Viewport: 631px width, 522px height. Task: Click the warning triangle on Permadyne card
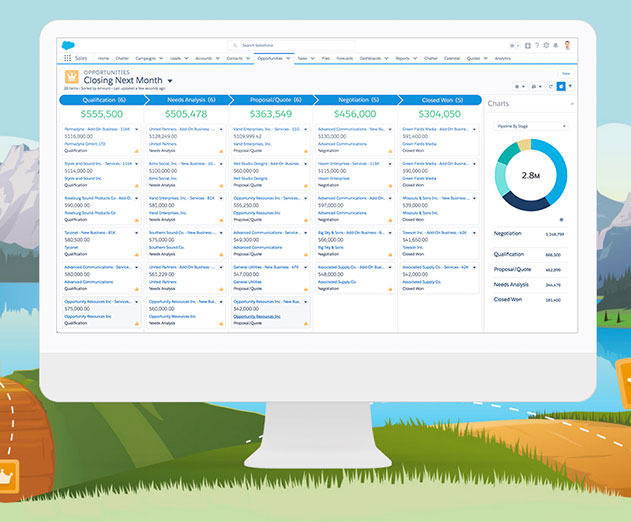137,151
